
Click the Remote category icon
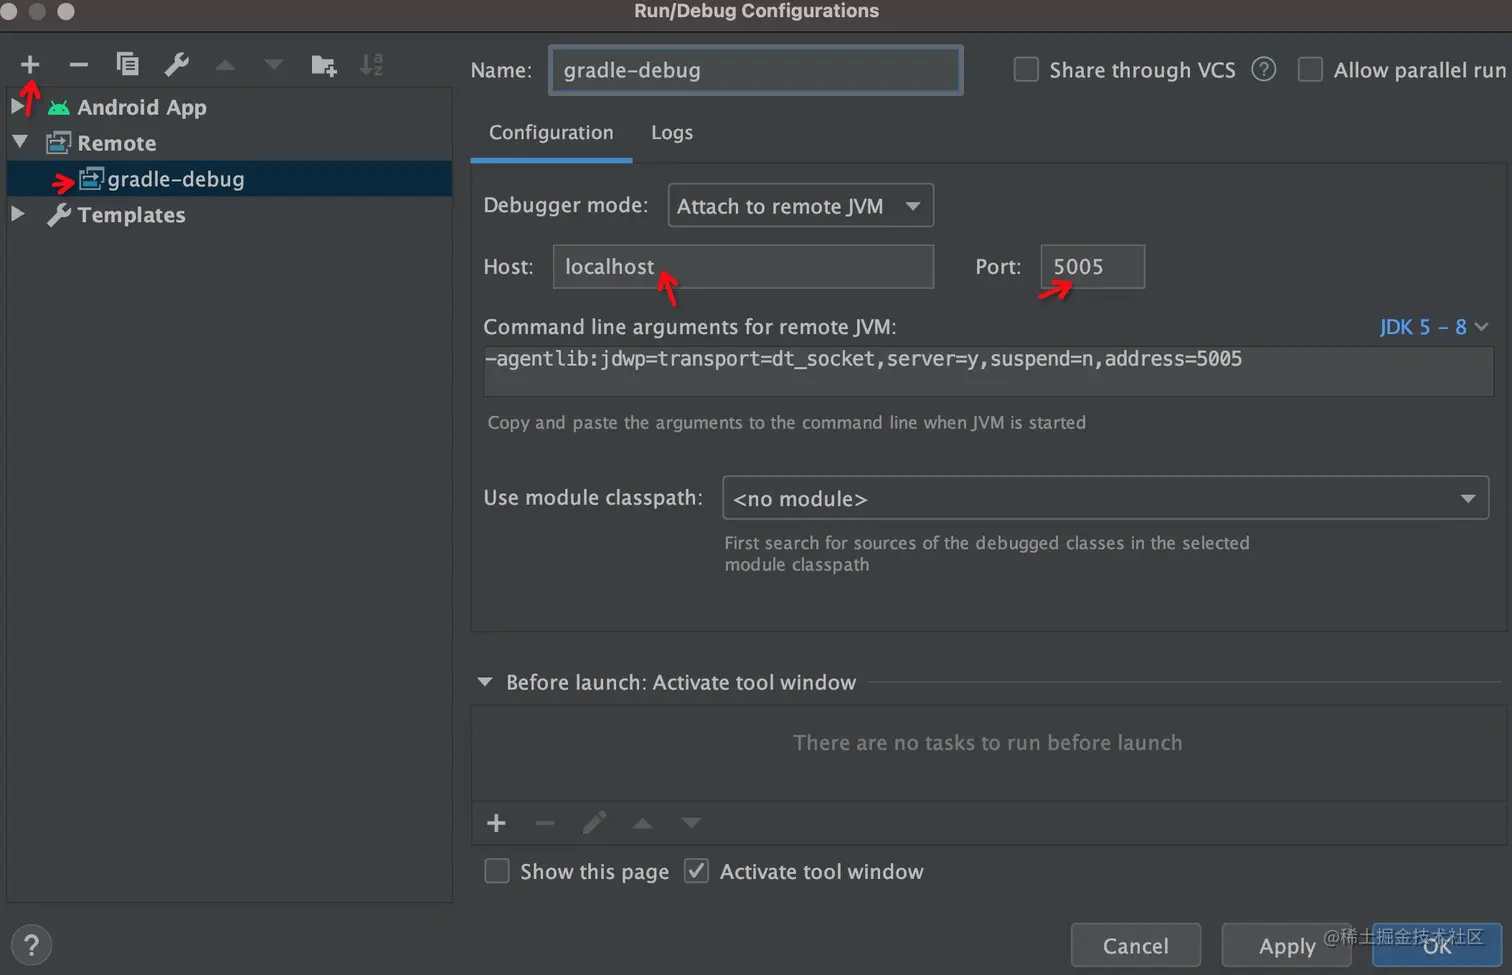click(59, 143)
